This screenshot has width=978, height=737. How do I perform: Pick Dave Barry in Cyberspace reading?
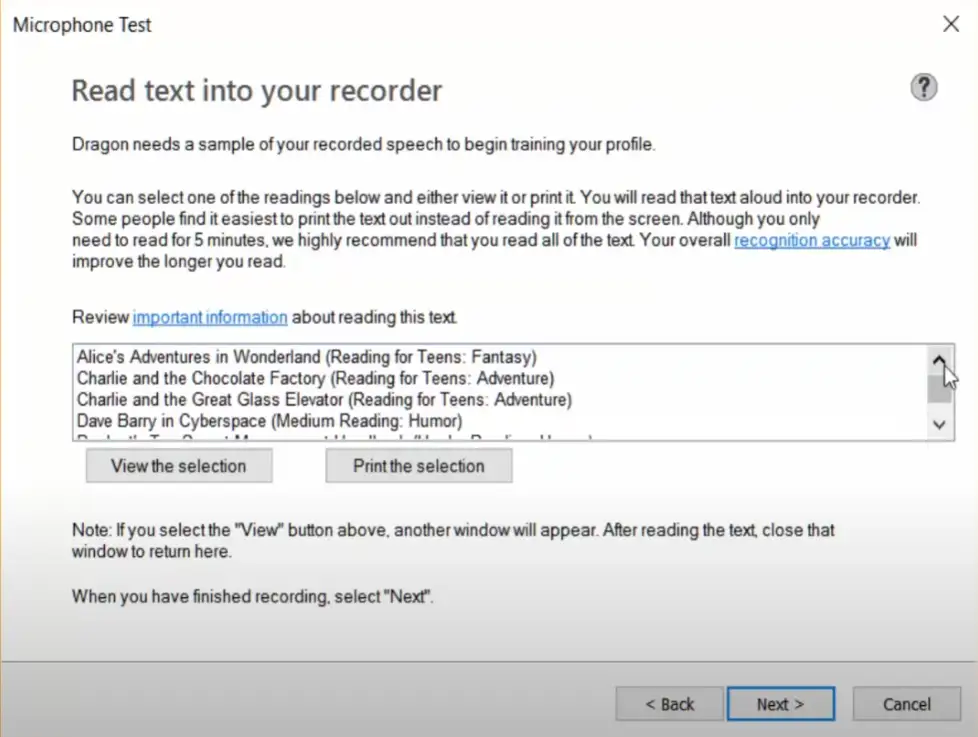(x=269, y=421)
